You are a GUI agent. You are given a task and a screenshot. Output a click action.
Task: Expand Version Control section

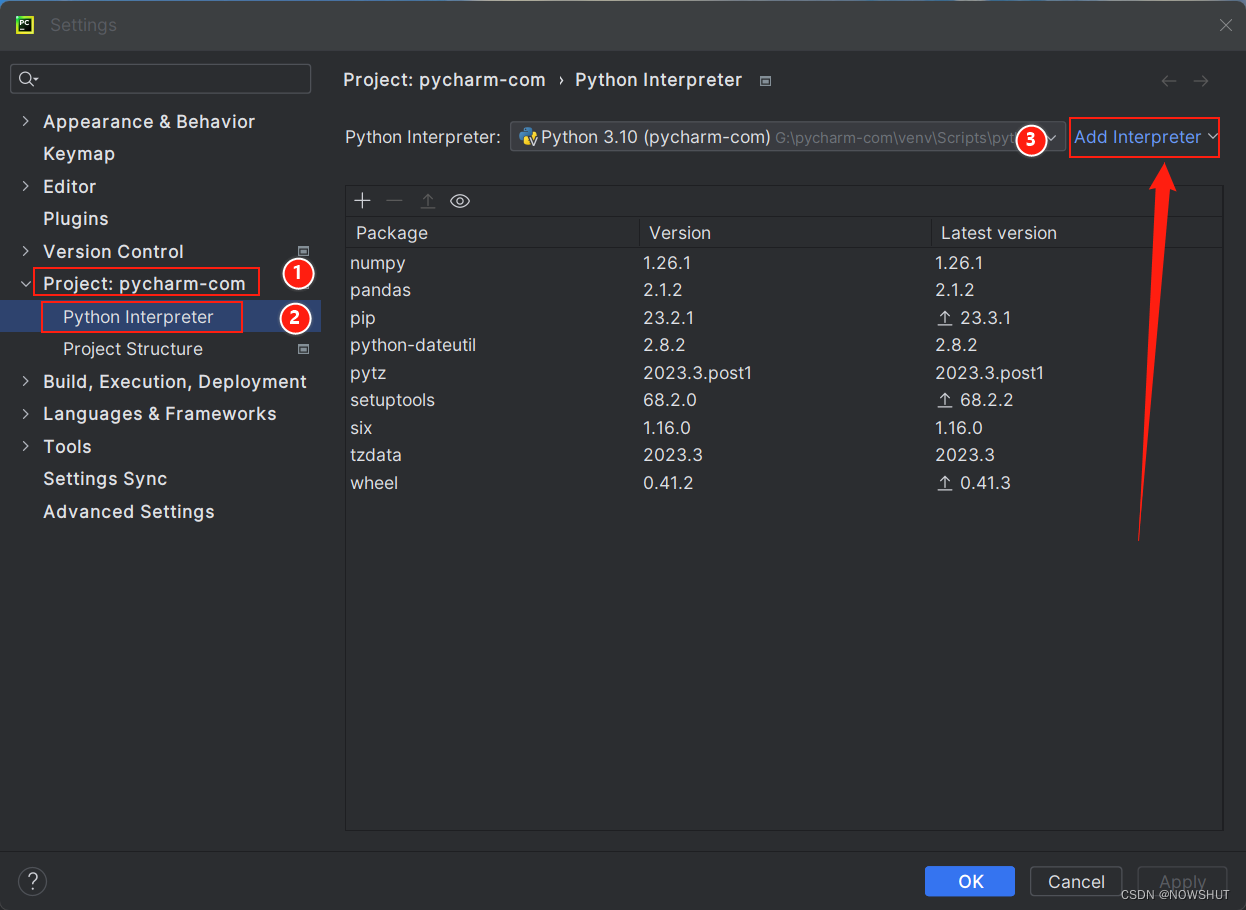(26, 251)
